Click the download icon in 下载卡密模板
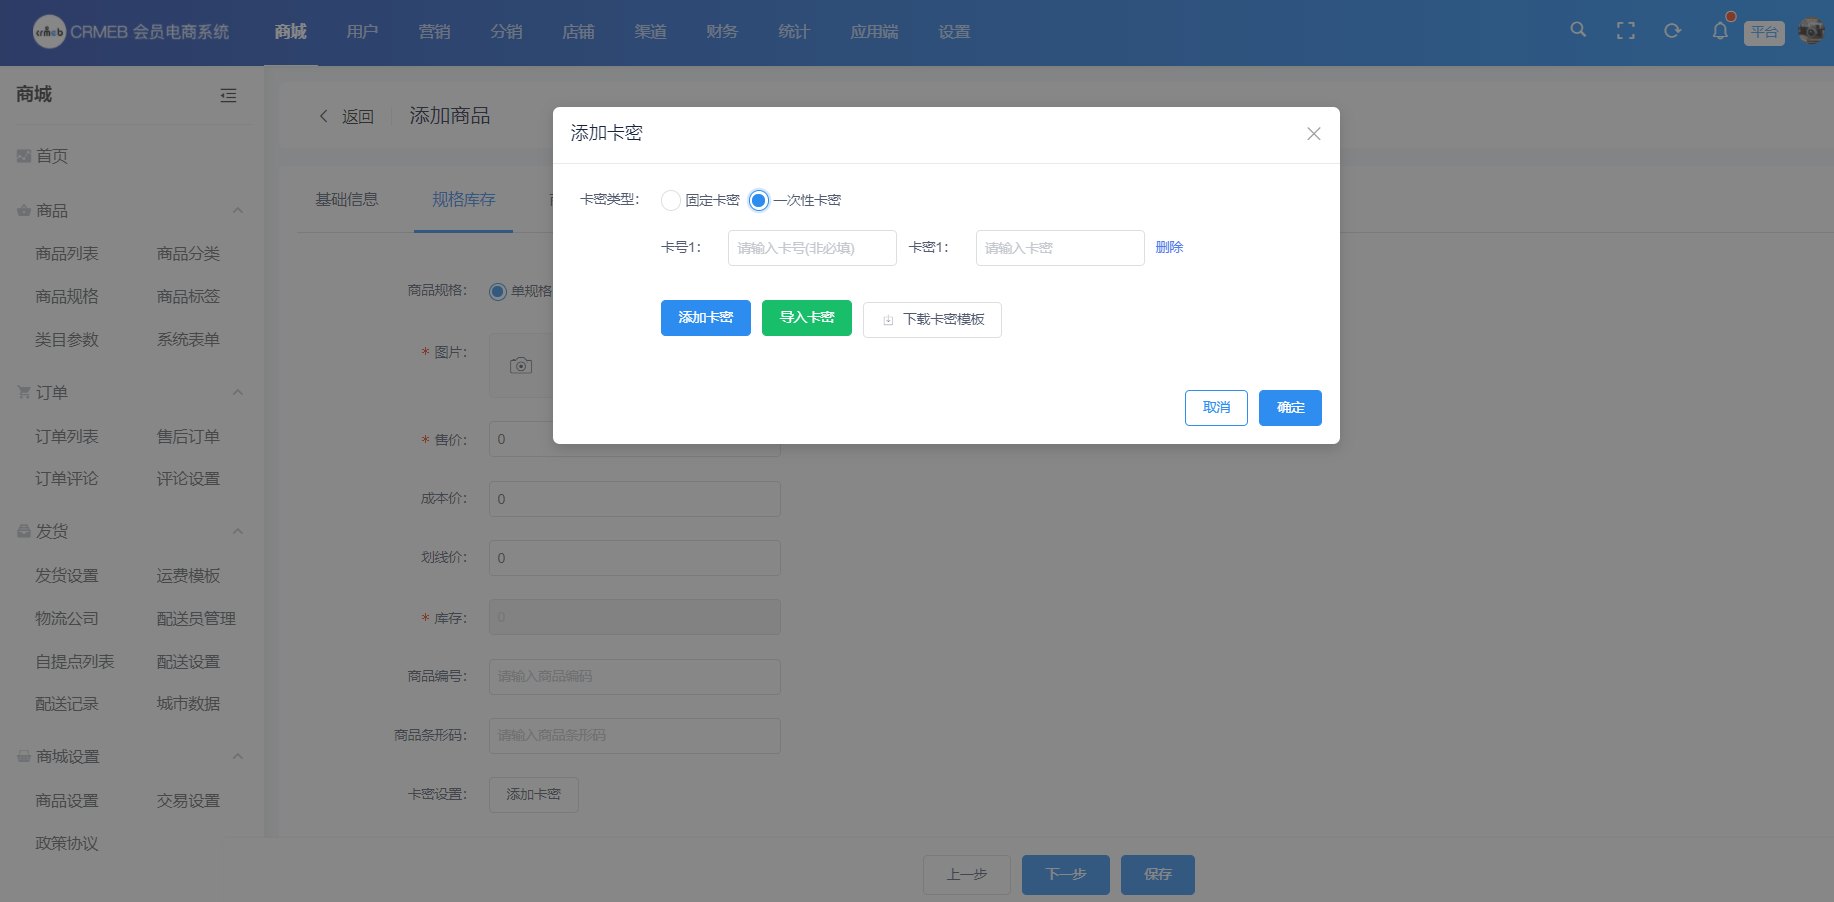 point(888,320)
